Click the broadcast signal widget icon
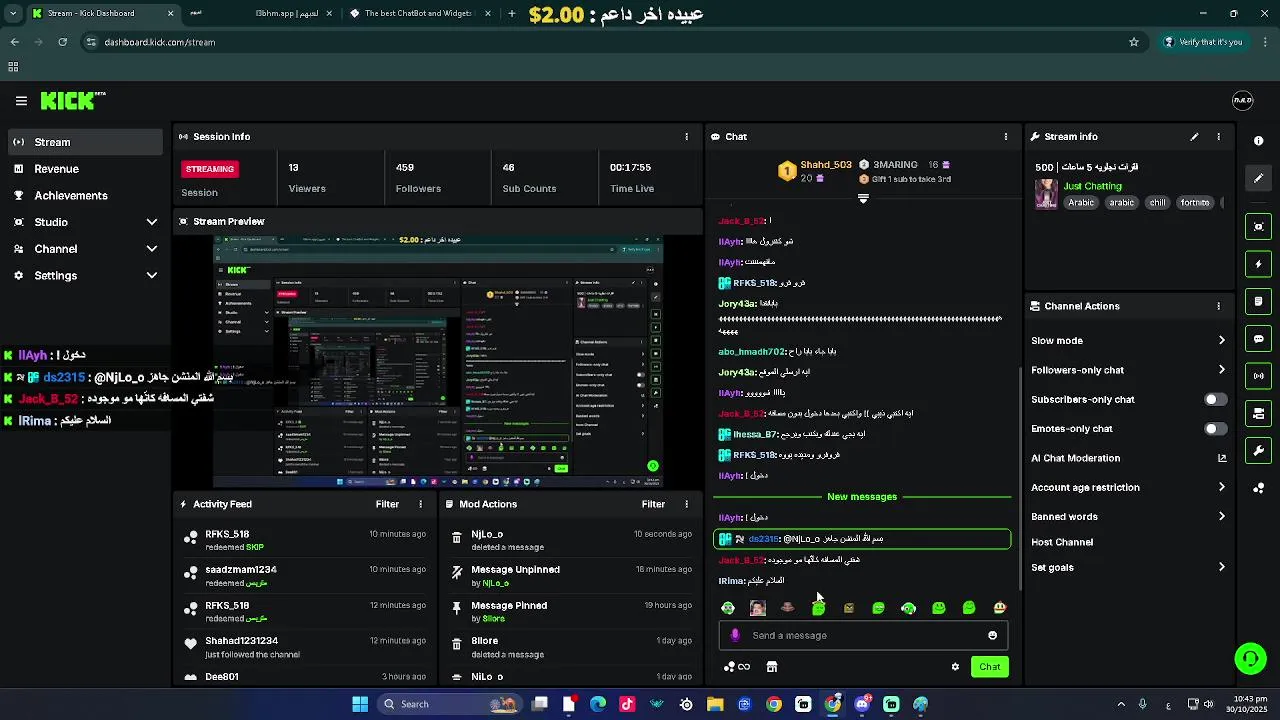1280x720 pixels. pyautogui.click(x=1259, y=376)
